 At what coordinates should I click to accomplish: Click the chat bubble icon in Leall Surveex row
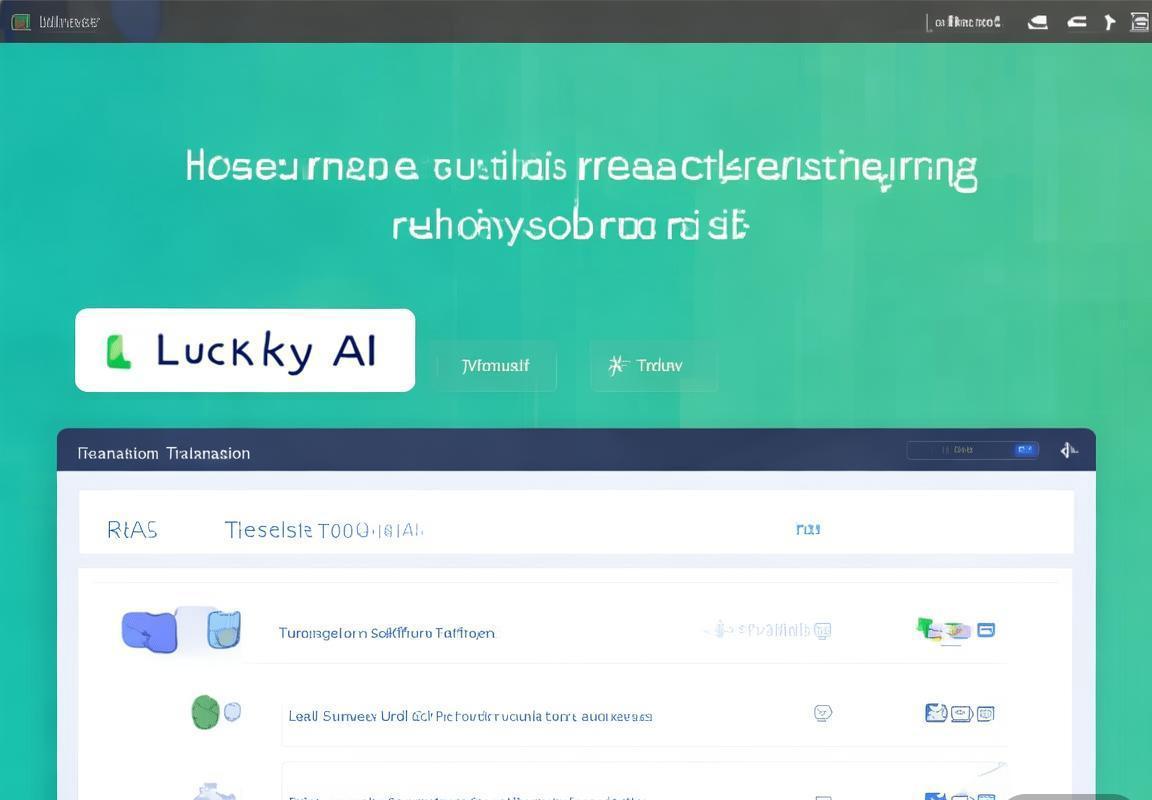(823, 713)
